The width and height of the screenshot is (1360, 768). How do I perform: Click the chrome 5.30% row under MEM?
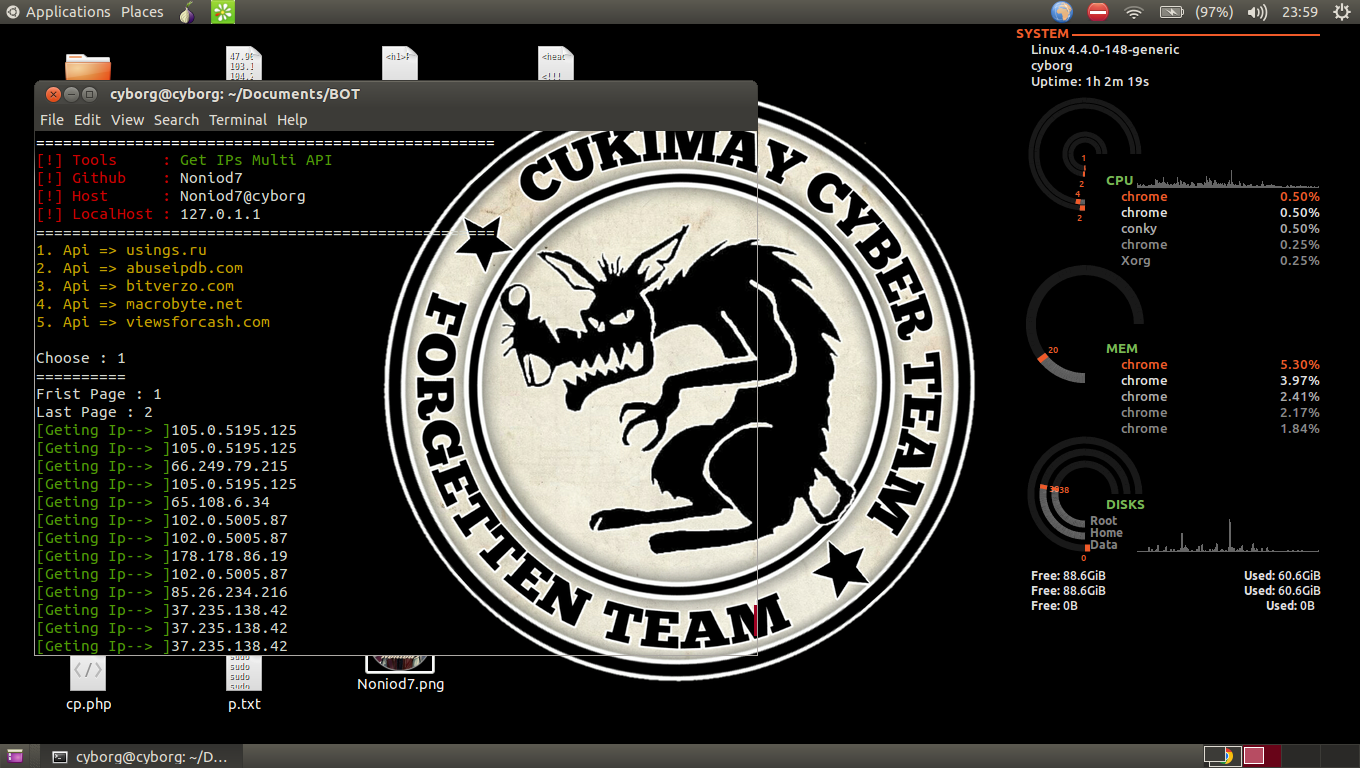[x=1220, y=365]
